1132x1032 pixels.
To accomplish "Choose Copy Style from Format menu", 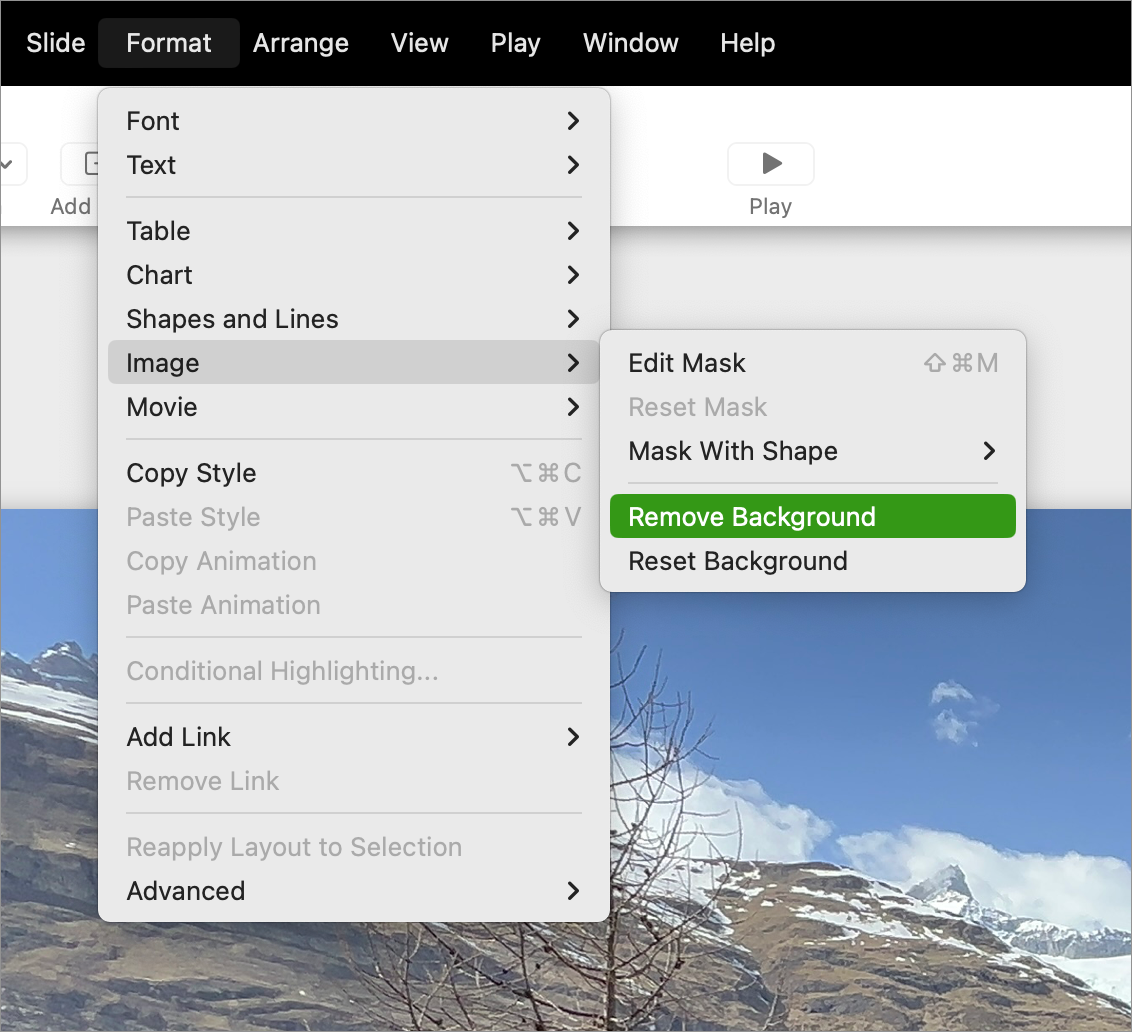I will [x=354, y=473].
